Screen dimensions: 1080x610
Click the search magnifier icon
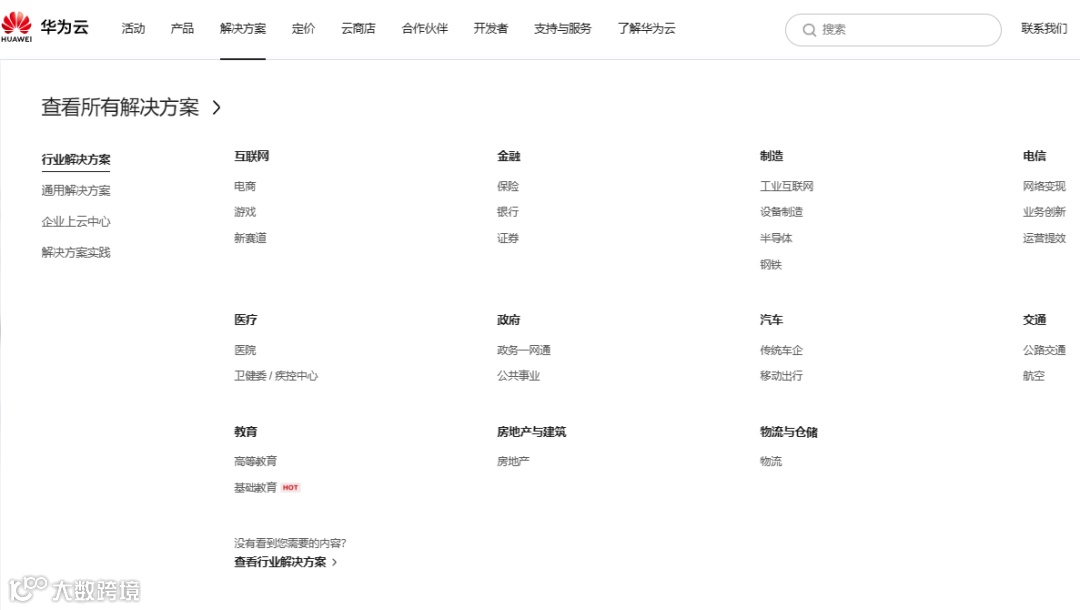pyautogui.click(x=809, y=30)
